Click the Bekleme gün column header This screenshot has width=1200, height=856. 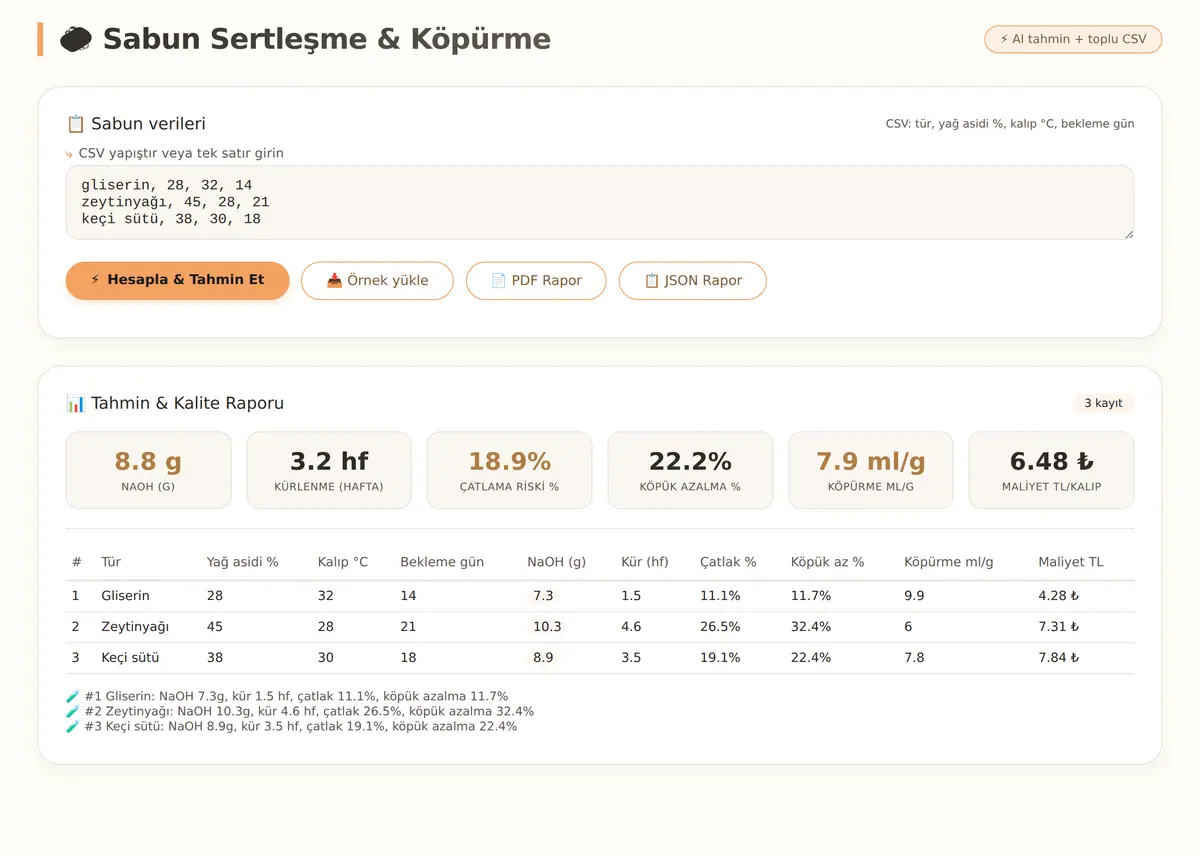442,562
